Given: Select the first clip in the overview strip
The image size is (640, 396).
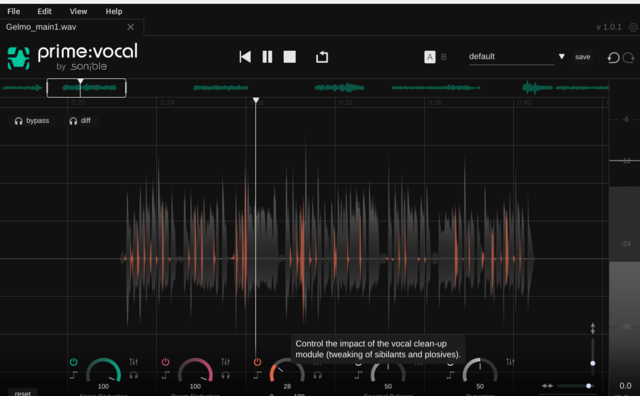Looking at the screenshot, I should click(22, 87).
